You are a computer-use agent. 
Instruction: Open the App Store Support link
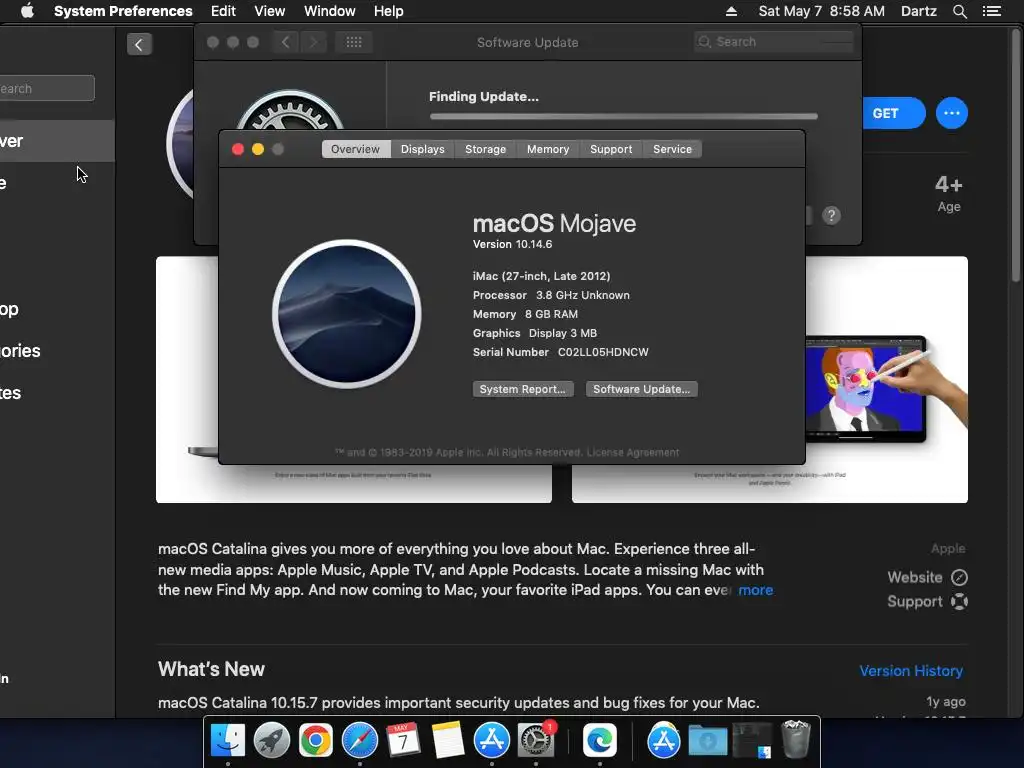point(927,601)
